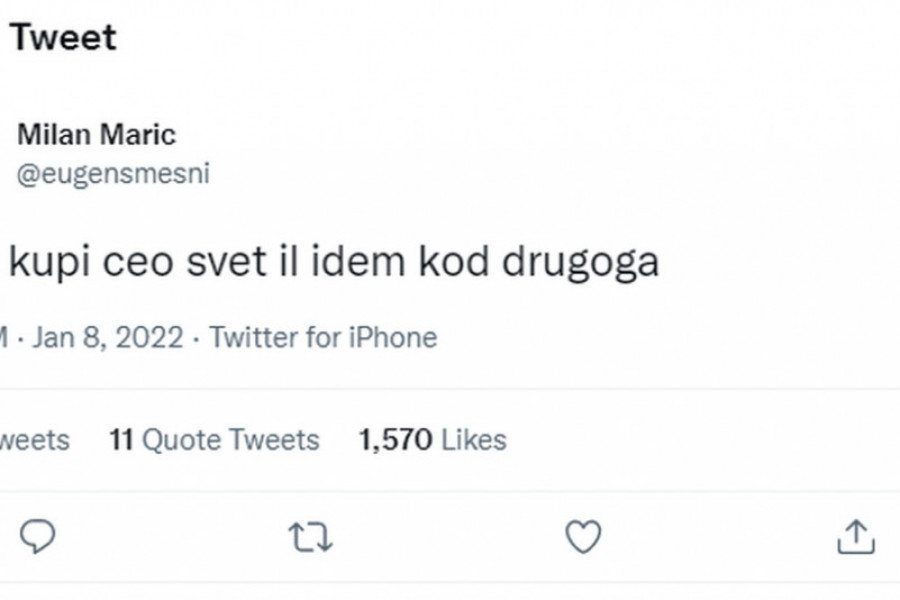Click the Tweet page heading

point(63,37)
